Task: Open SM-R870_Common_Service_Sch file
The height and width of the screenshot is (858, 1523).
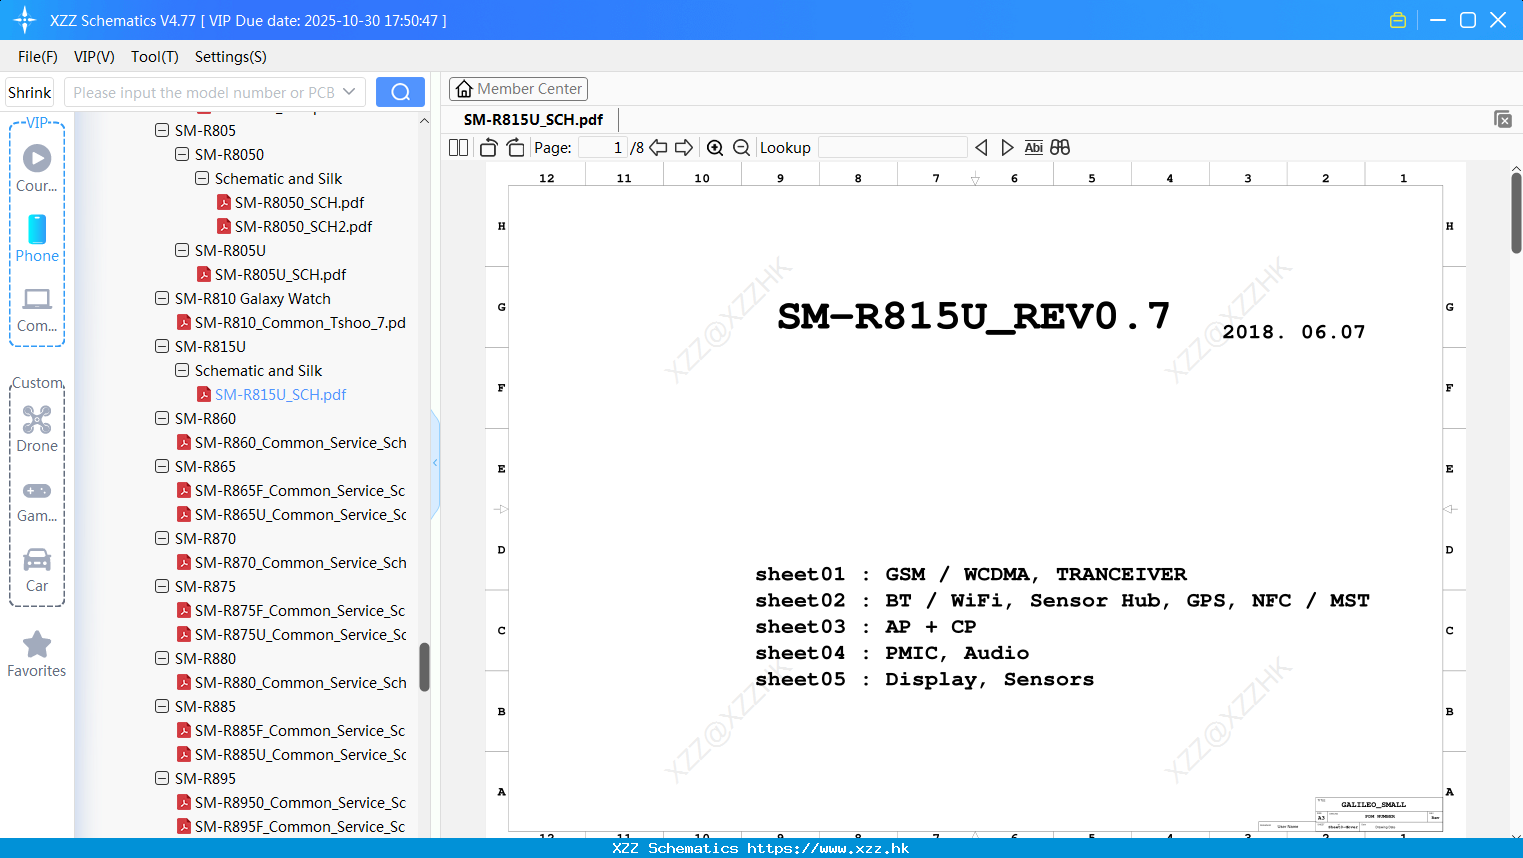Action: click(291, 562)
